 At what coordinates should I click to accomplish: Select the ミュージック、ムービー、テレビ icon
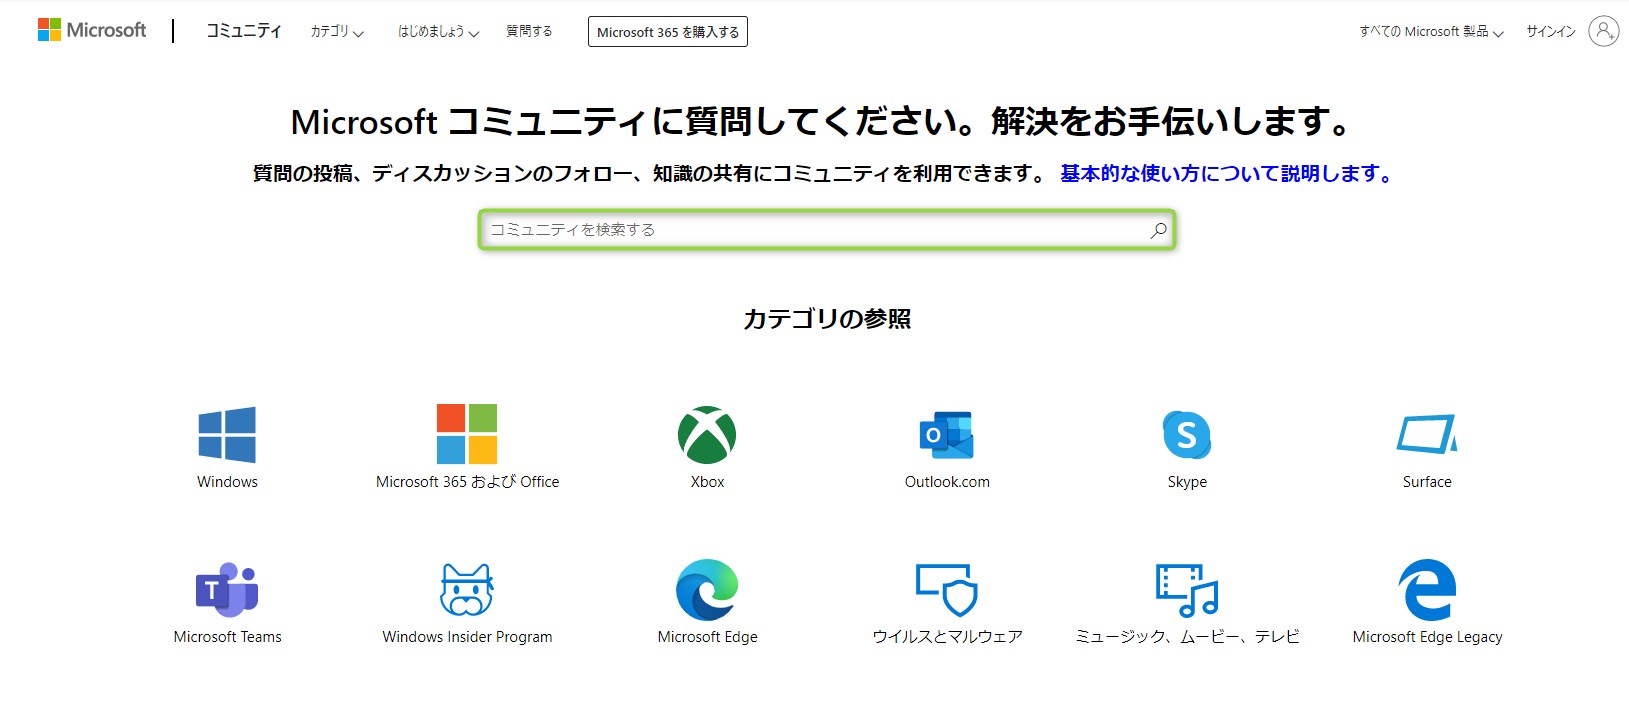point(1187,590)
